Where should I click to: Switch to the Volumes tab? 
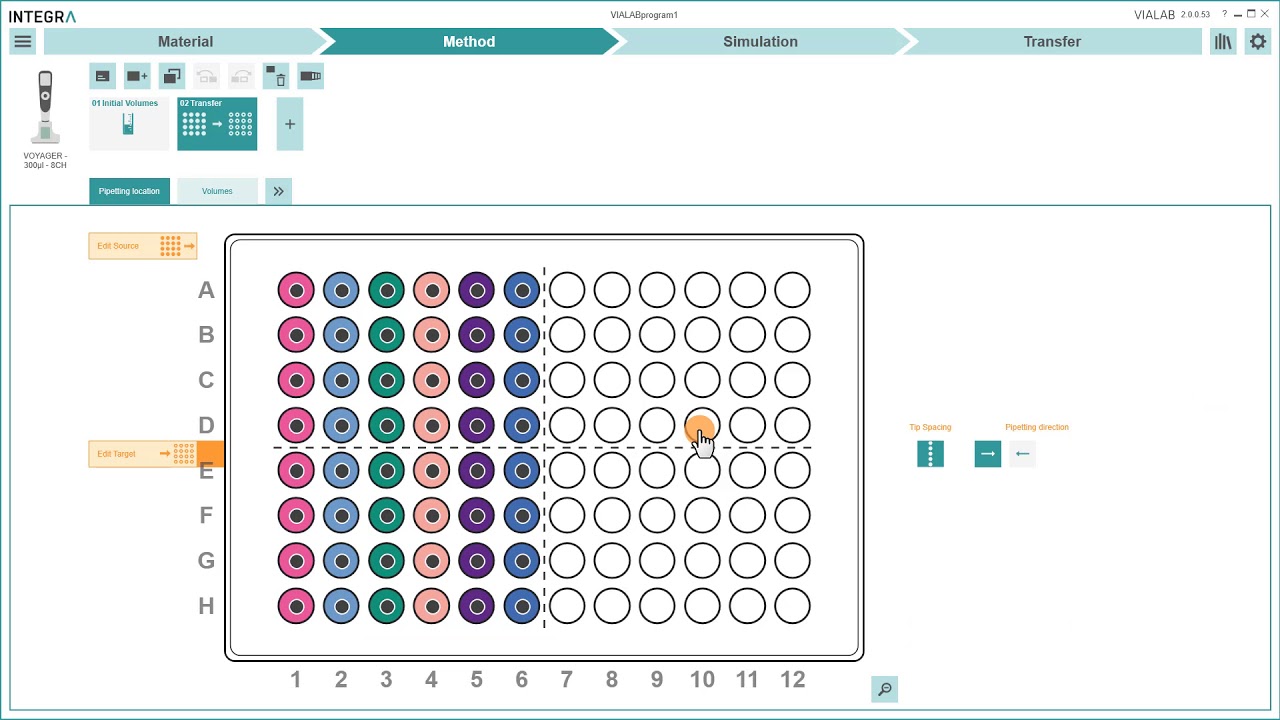[x=217, y=191]
